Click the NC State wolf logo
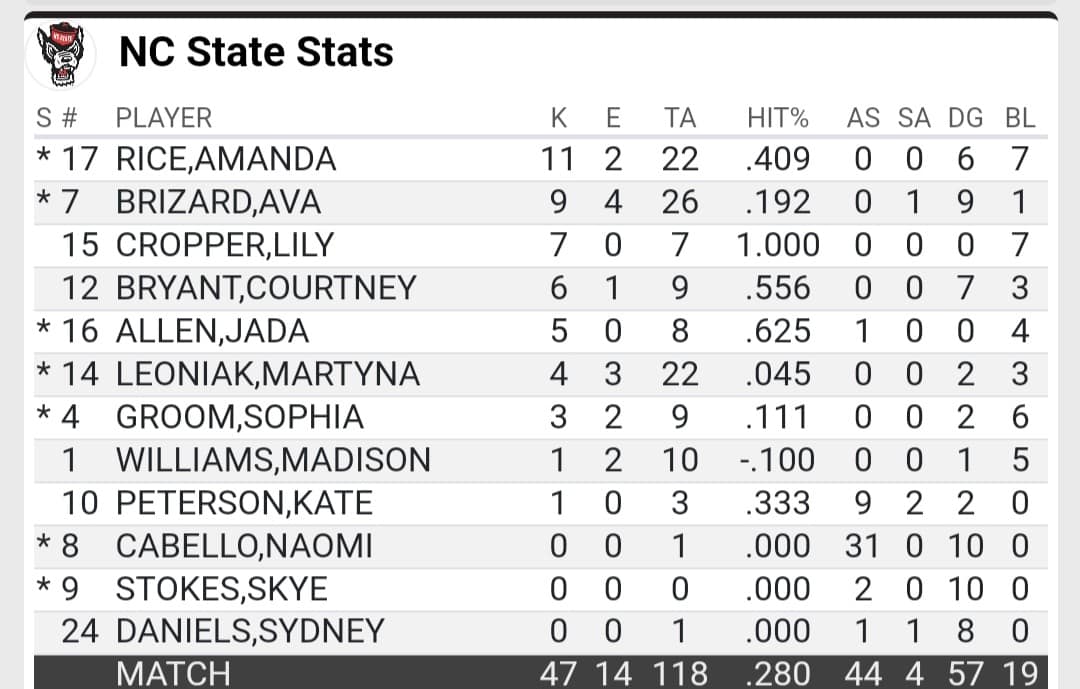This screenshot has width=1080, height=689. (61, 53)
